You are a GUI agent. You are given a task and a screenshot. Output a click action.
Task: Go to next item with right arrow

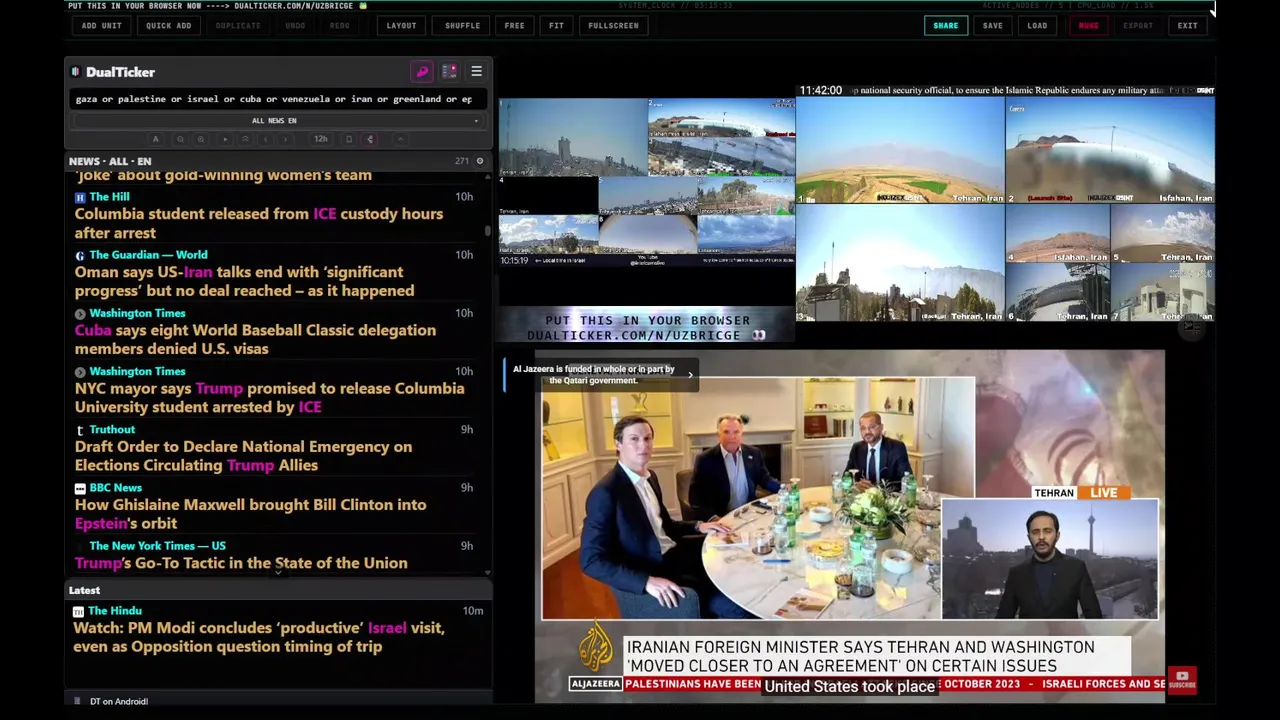[x=285, y=139]
